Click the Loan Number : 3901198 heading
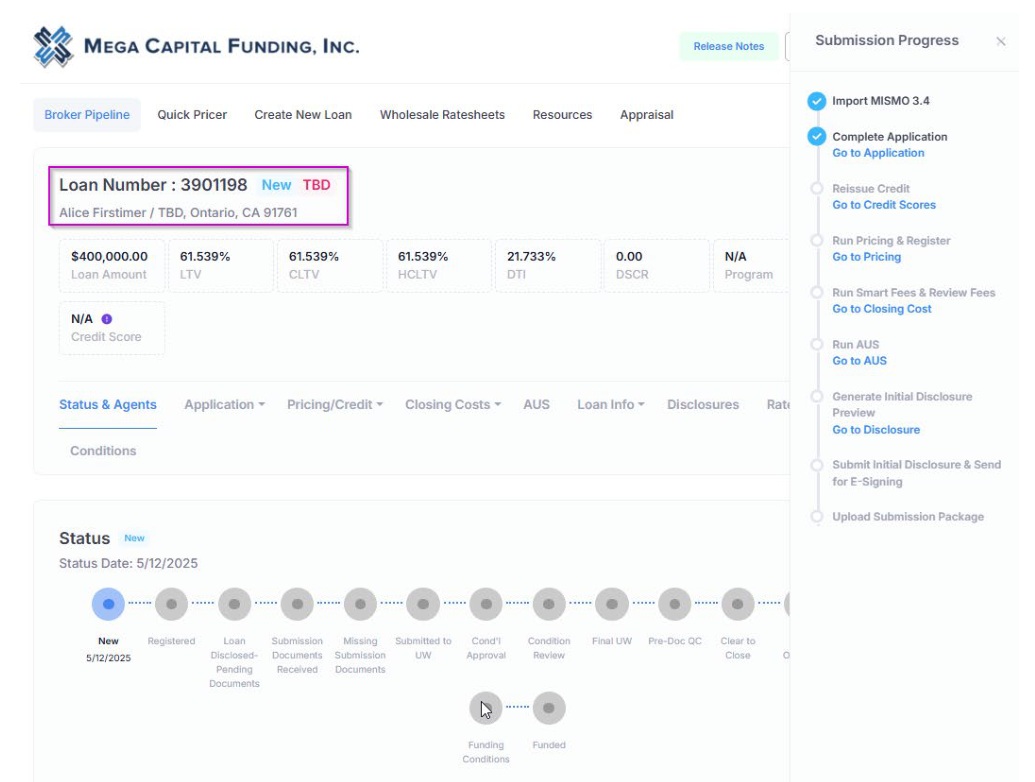This screenshot has height=782, width=1035. point(153,185)
